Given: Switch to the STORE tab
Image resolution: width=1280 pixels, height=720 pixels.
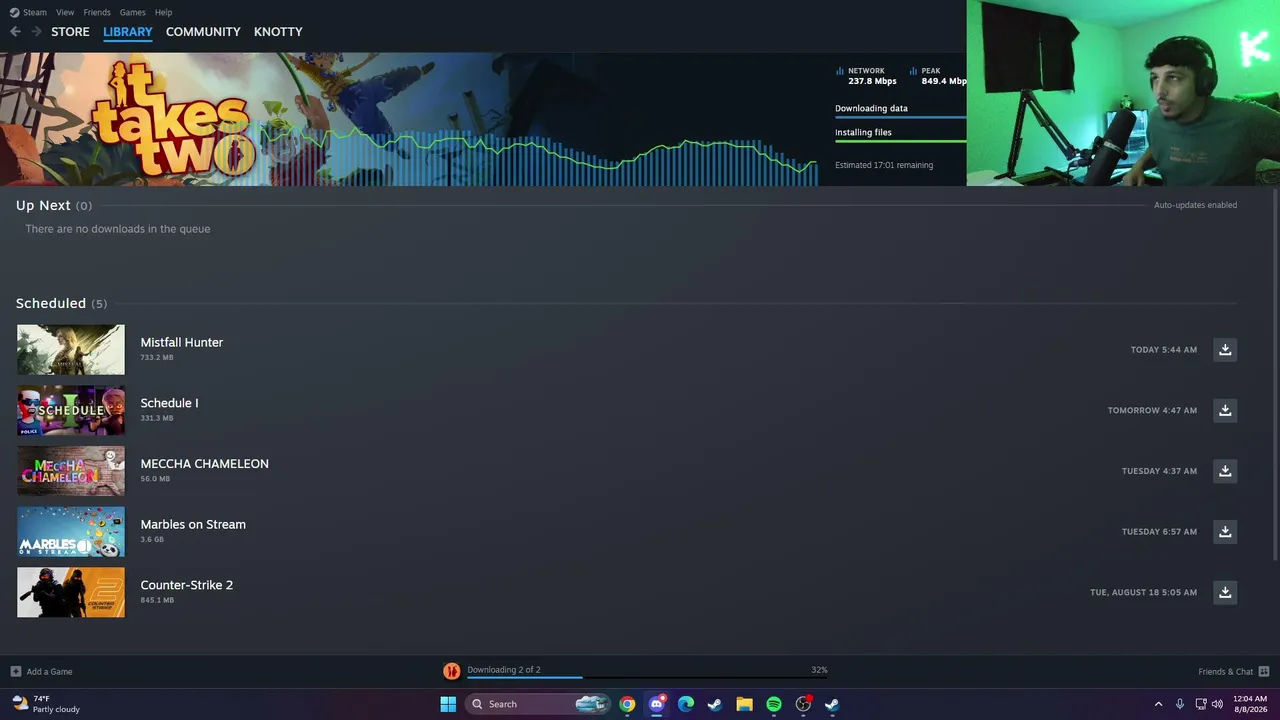Looking at the screenshot, I should pyautogui.click(x=70, y=32).
